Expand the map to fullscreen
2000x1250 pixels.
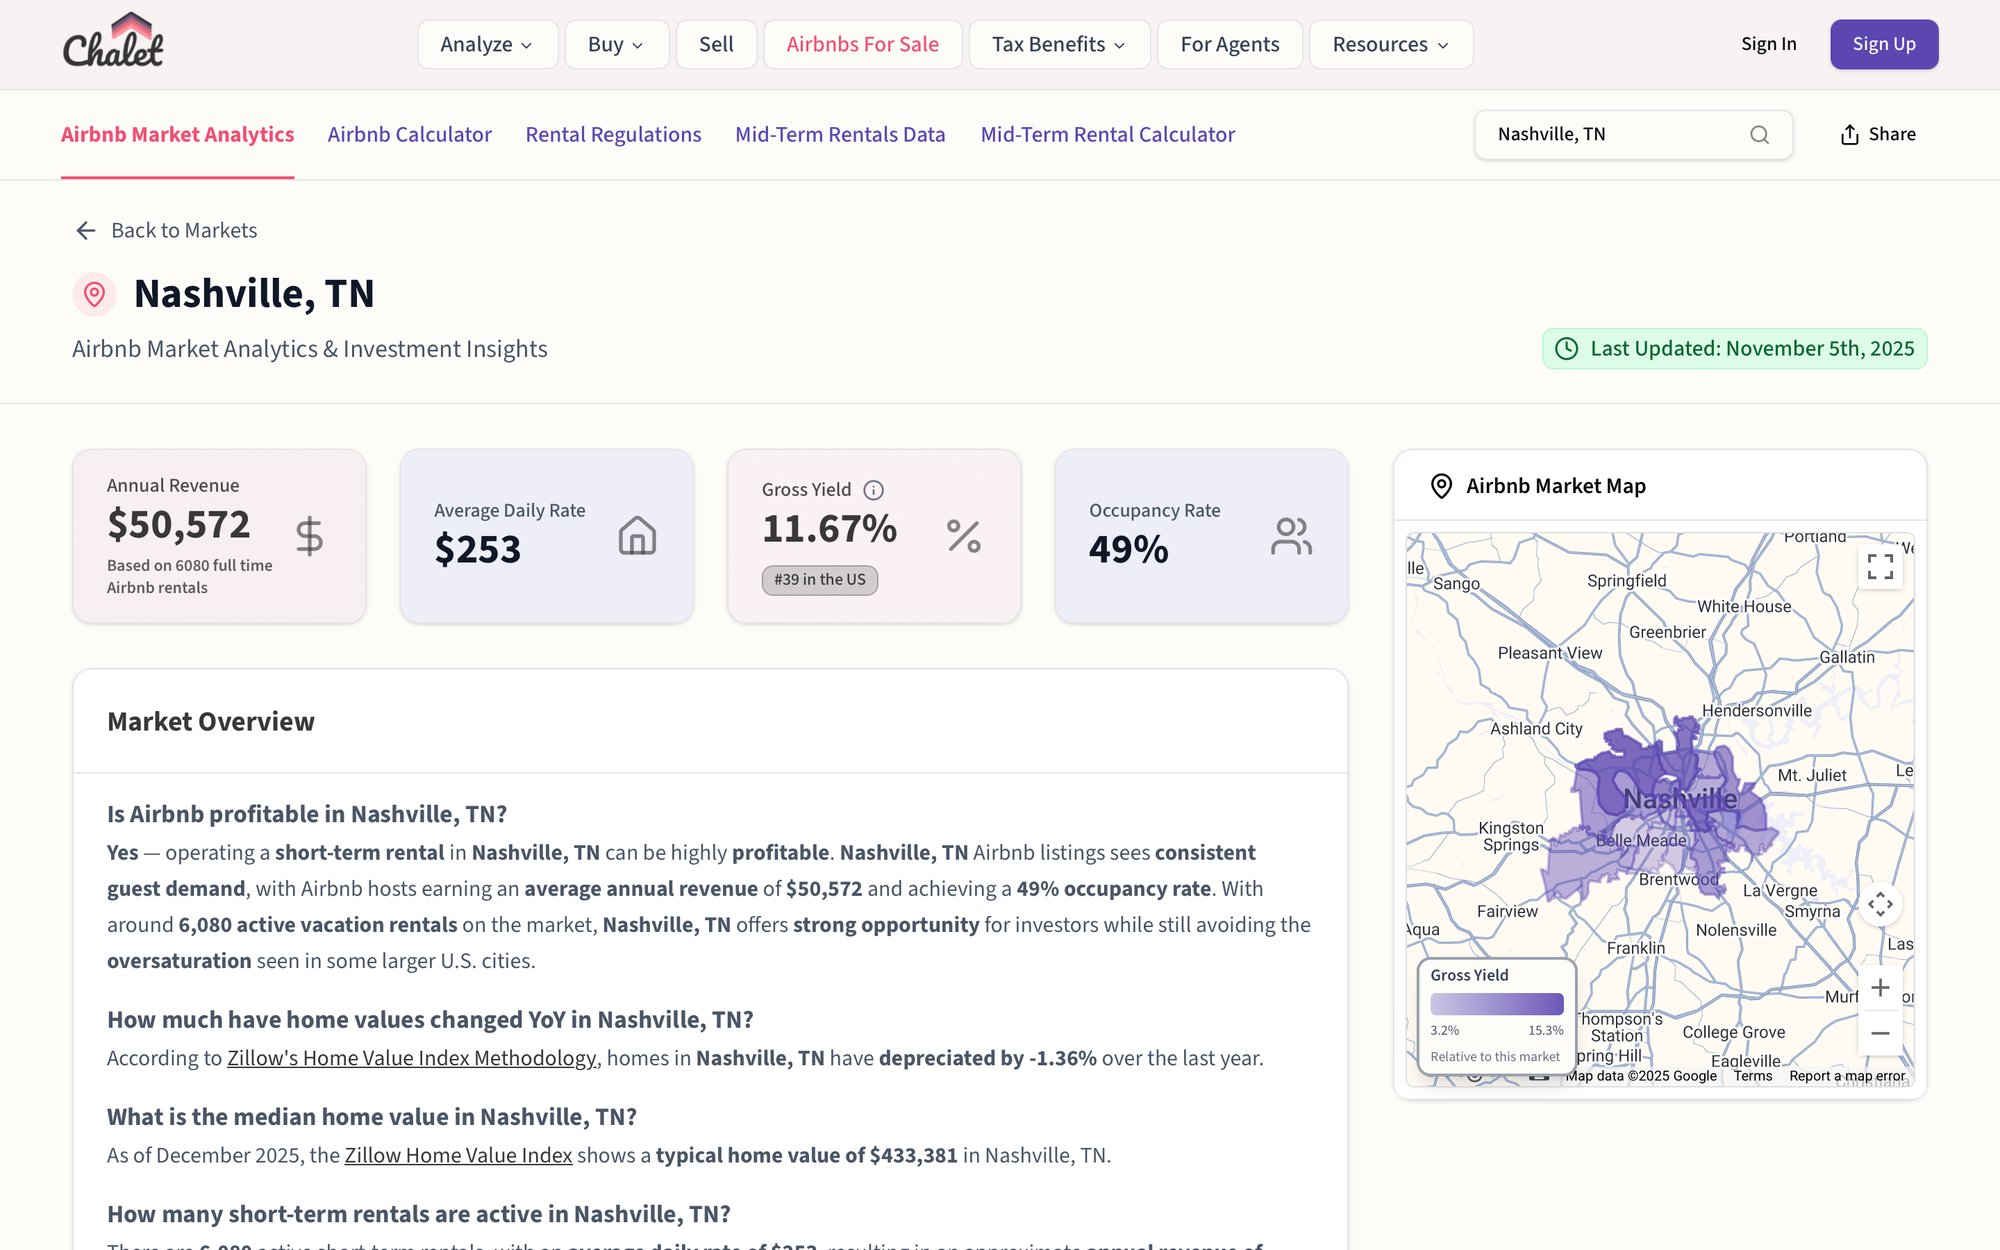(1881, 567)
